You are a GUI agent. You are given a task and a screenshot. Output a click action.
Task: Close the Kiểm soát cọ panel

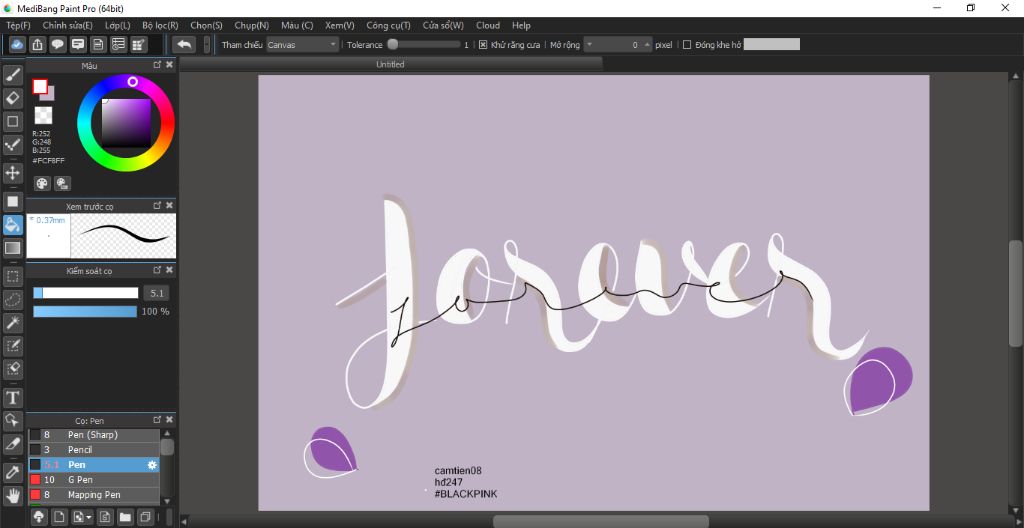(x=169, y=269)
